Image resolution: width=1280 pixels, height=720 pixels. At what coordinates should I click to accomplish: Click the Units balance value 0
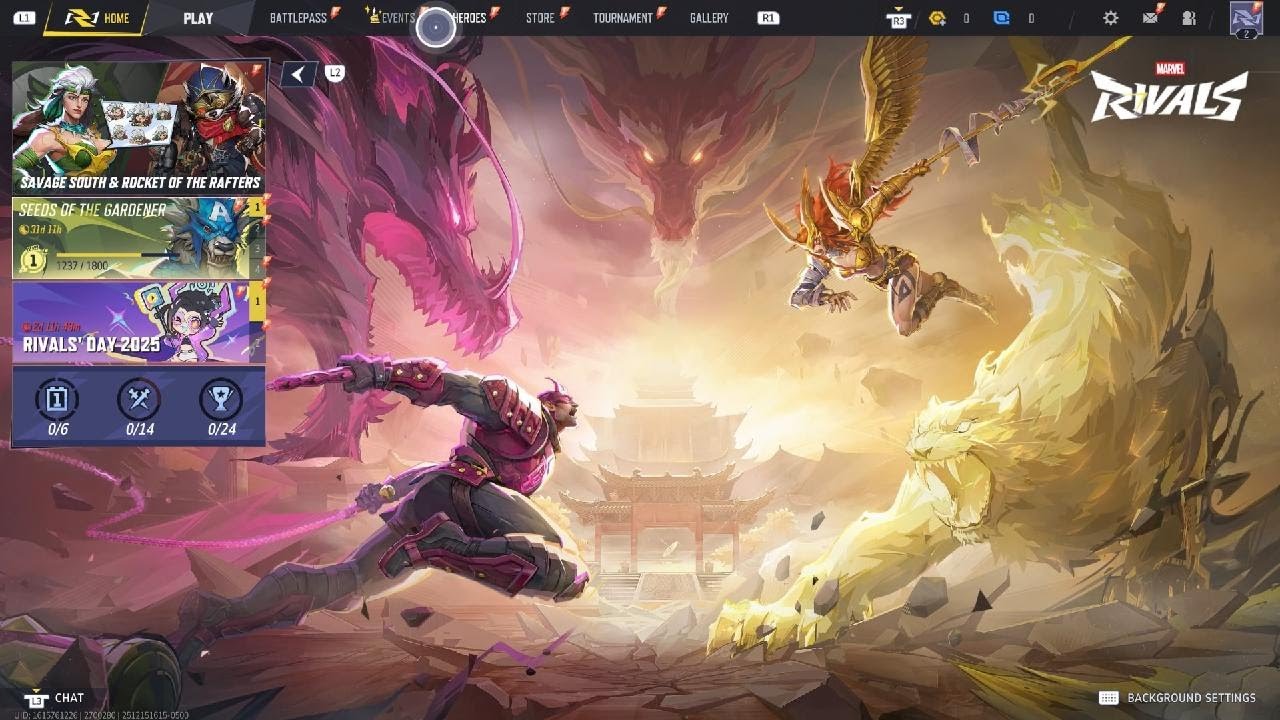(x=1031, y=18)
